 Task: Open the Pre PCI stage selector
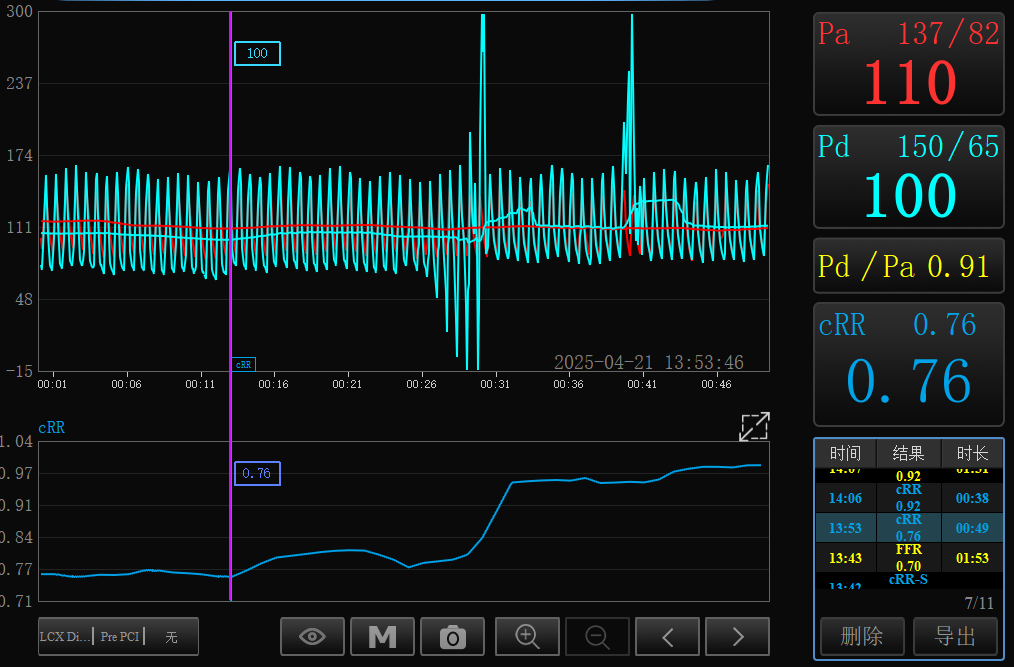120,637
